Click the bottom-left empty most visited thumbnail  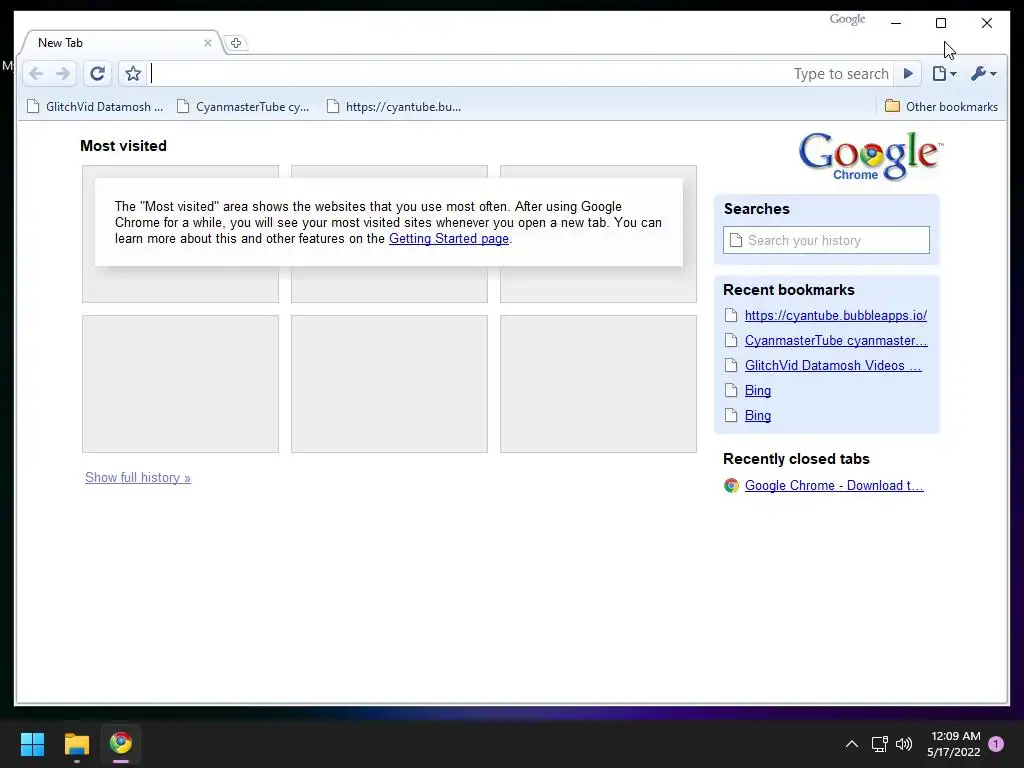coord(180,384)
